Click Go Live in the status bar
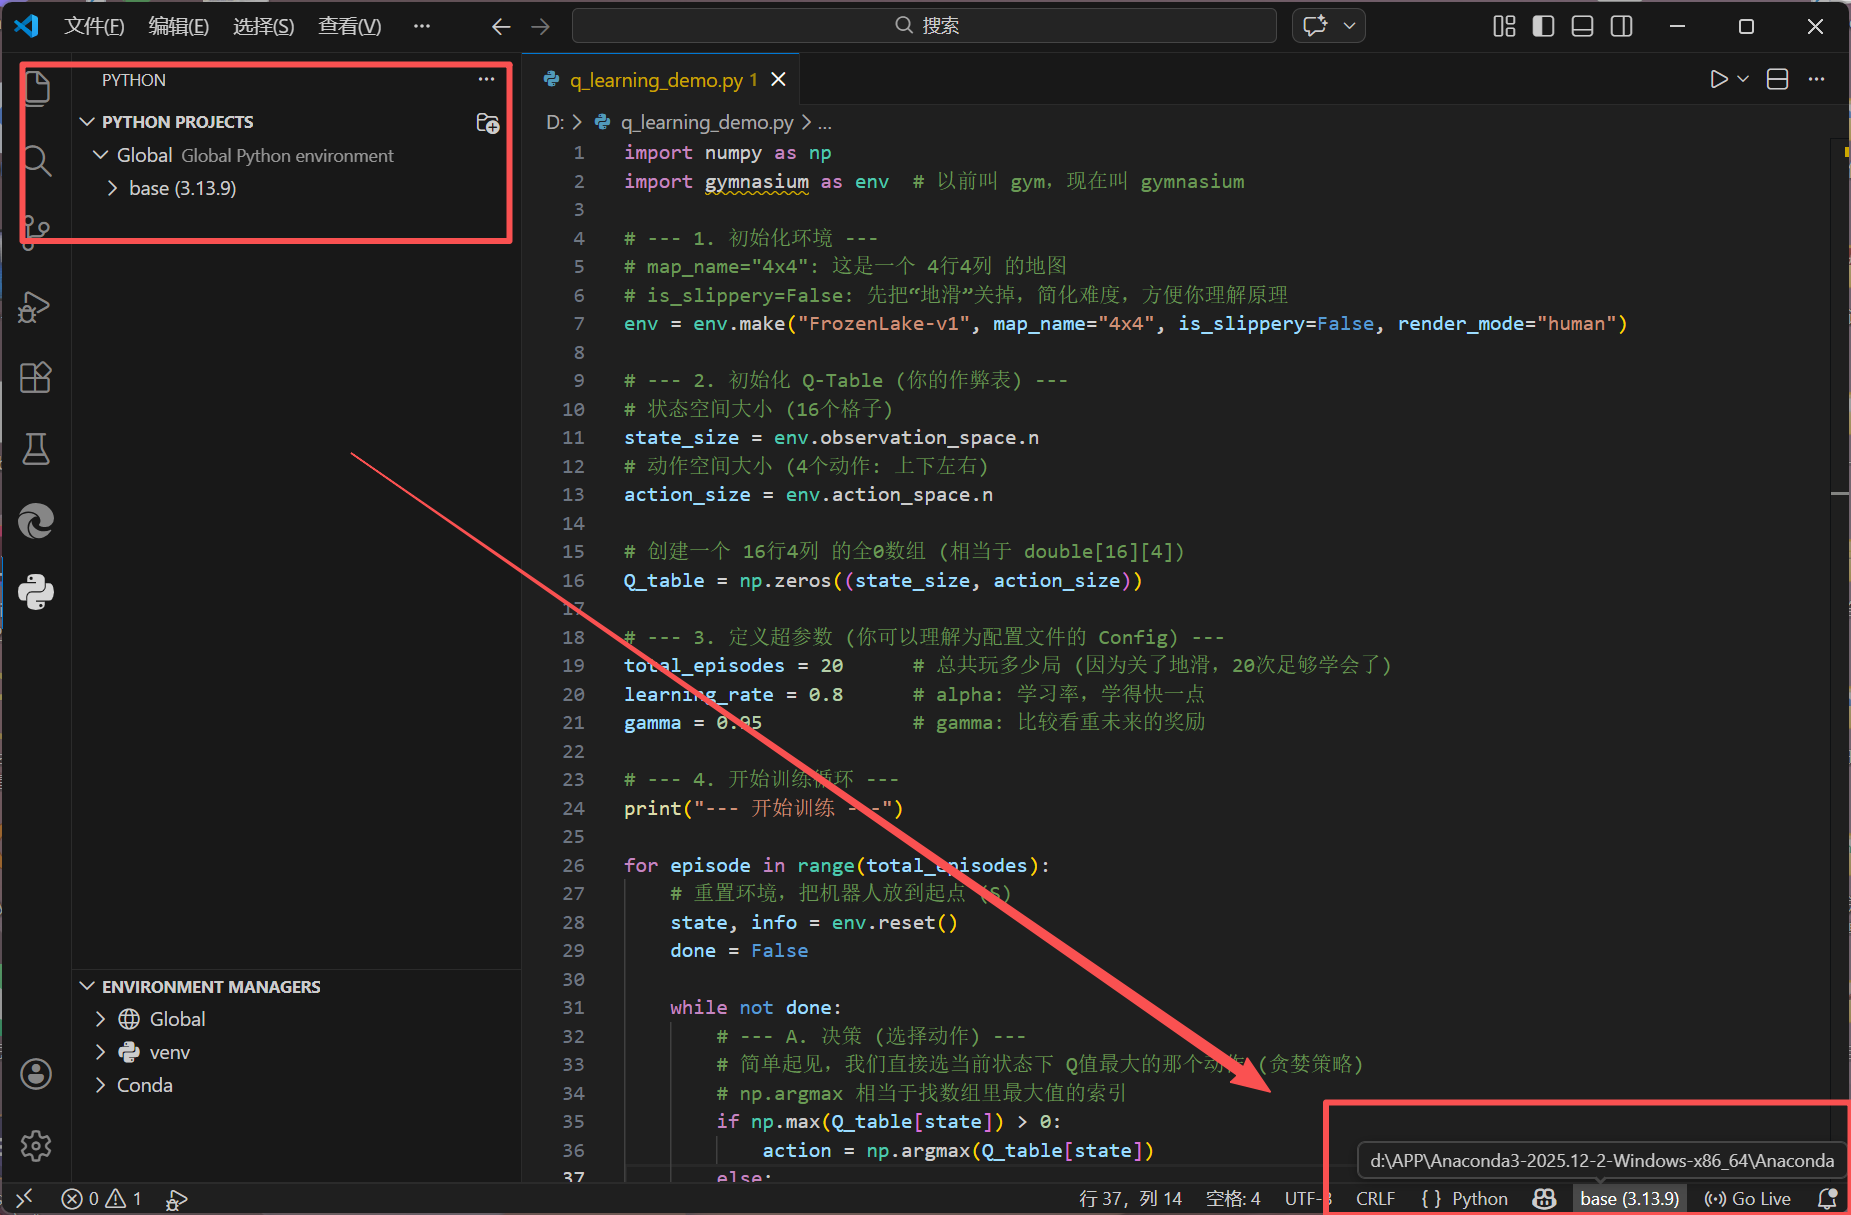This screenshot has width=1851, height=1215. (1747, 1199)
